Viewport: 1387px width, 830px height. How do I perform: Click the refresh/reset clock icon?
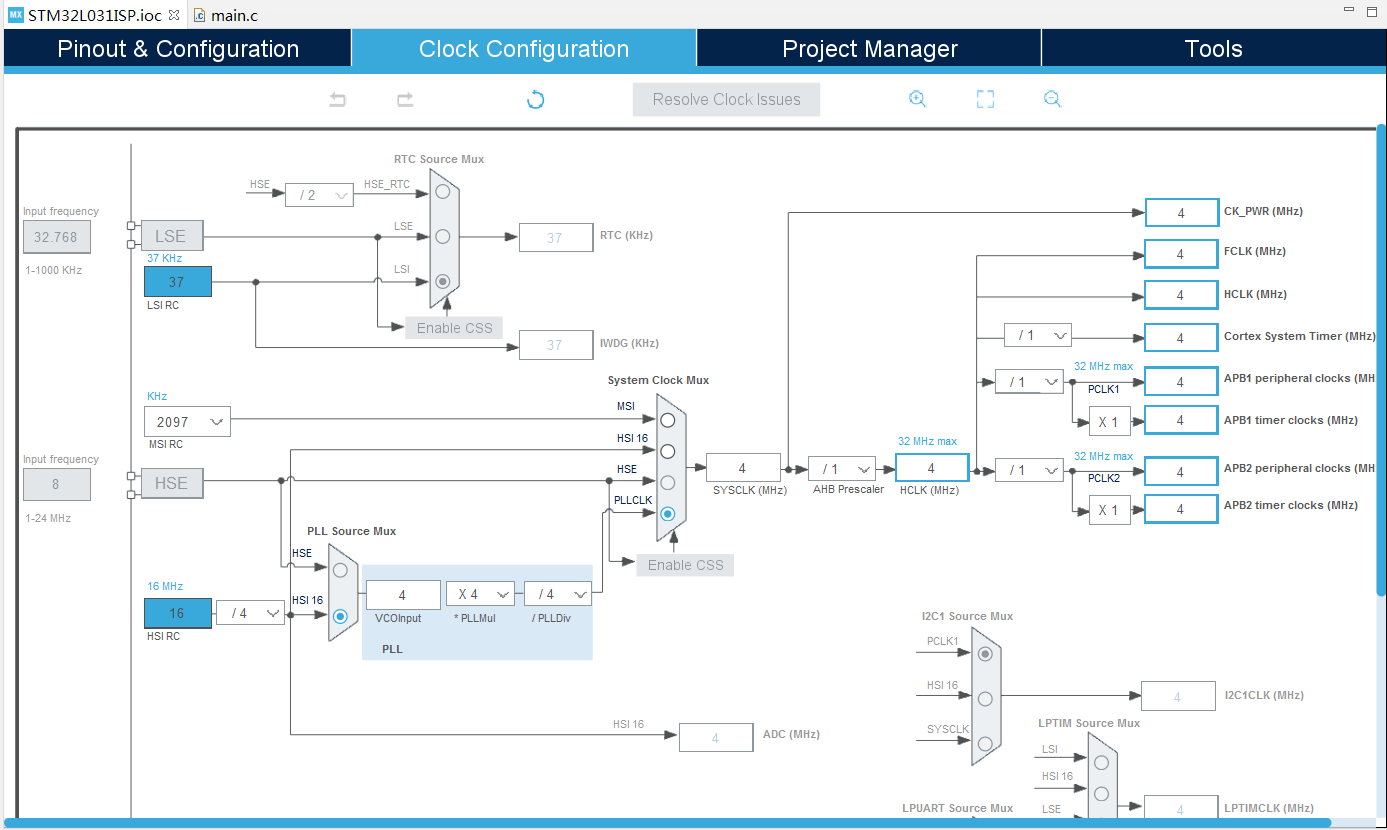click(x=536, y=99)
